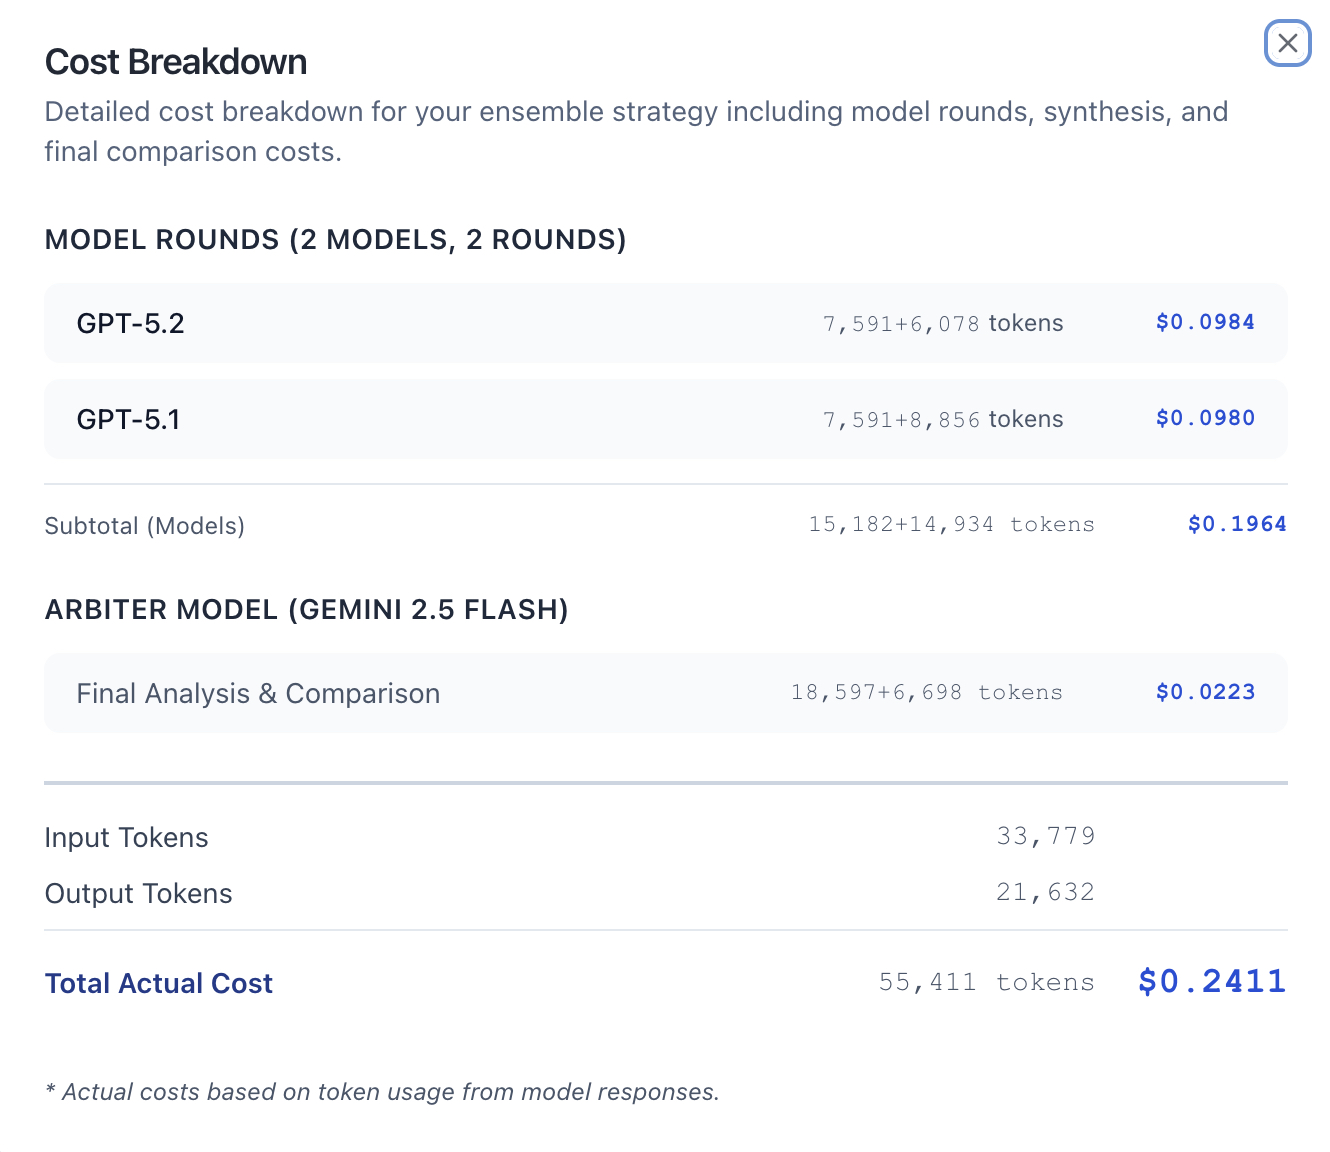Click the $0.0223 arbiter cost

[1204, 692]
